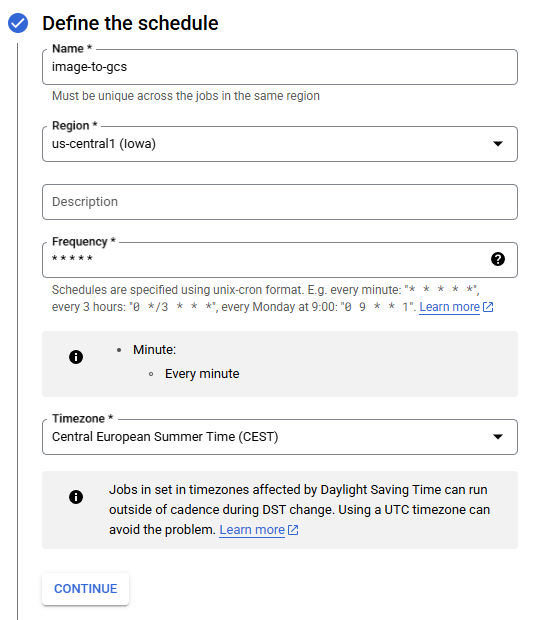Open the Daylight Saving Time Learn more link
This screenshot has height=620, width=556.
pyautogui.click(x=252, y=529)
